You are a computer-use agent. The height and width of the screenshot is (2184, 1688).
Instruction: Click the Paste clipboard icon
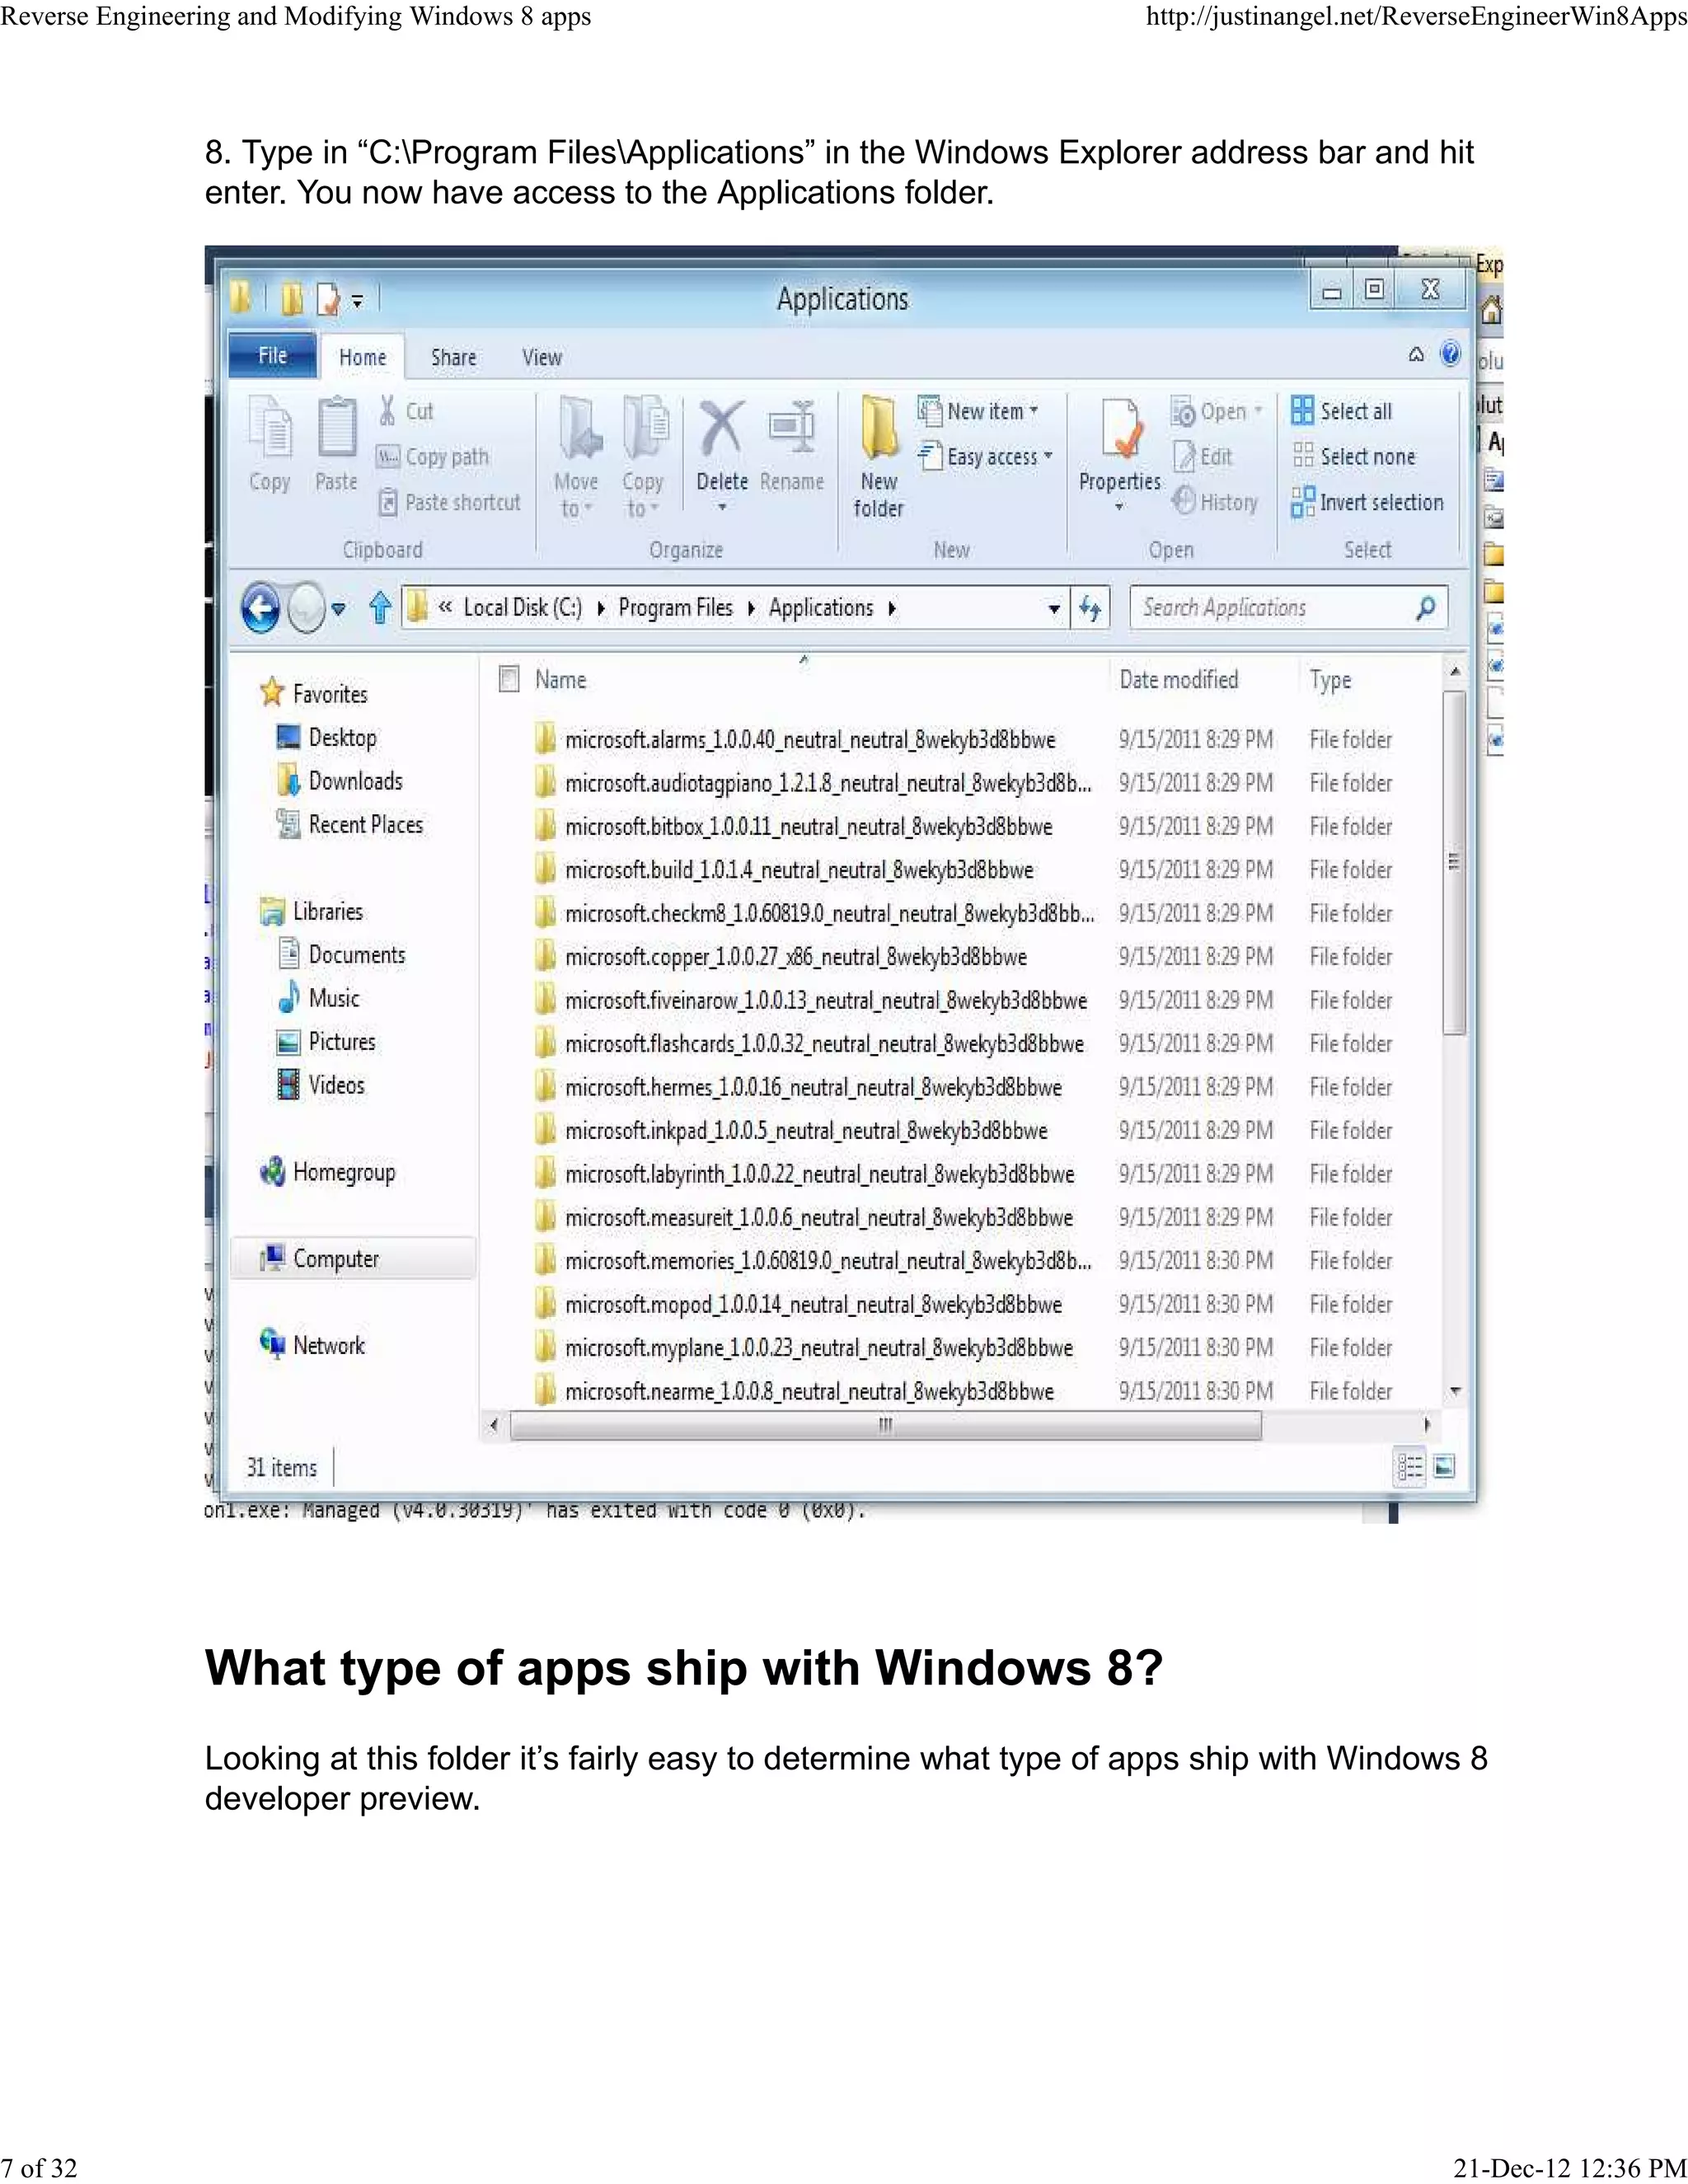click(337, 426)
